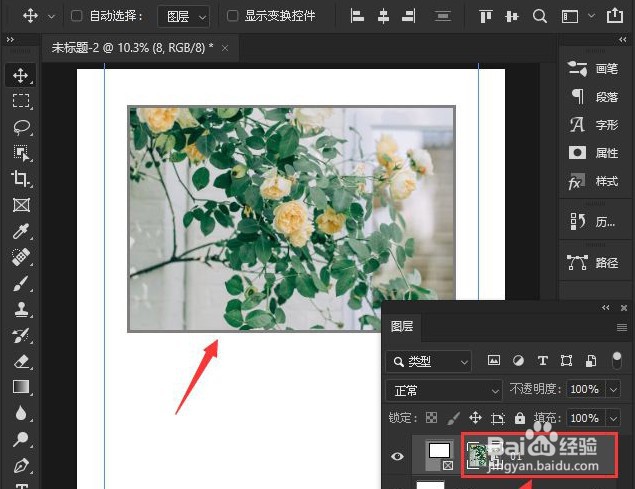Toggle prevent artboard auto-nesting lock
Image resolution: width=635 pixels, height=489 pixels.
tap(498, 418)
